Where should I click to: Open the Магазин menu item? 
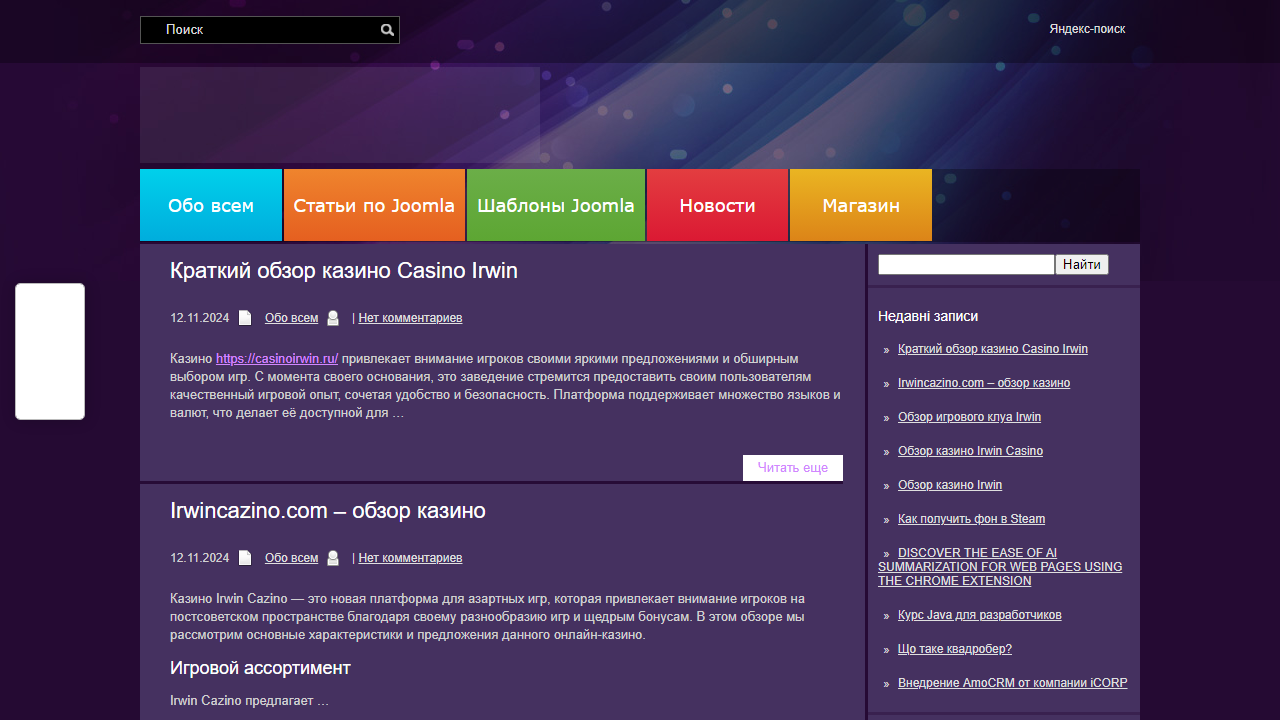[860, 205]
